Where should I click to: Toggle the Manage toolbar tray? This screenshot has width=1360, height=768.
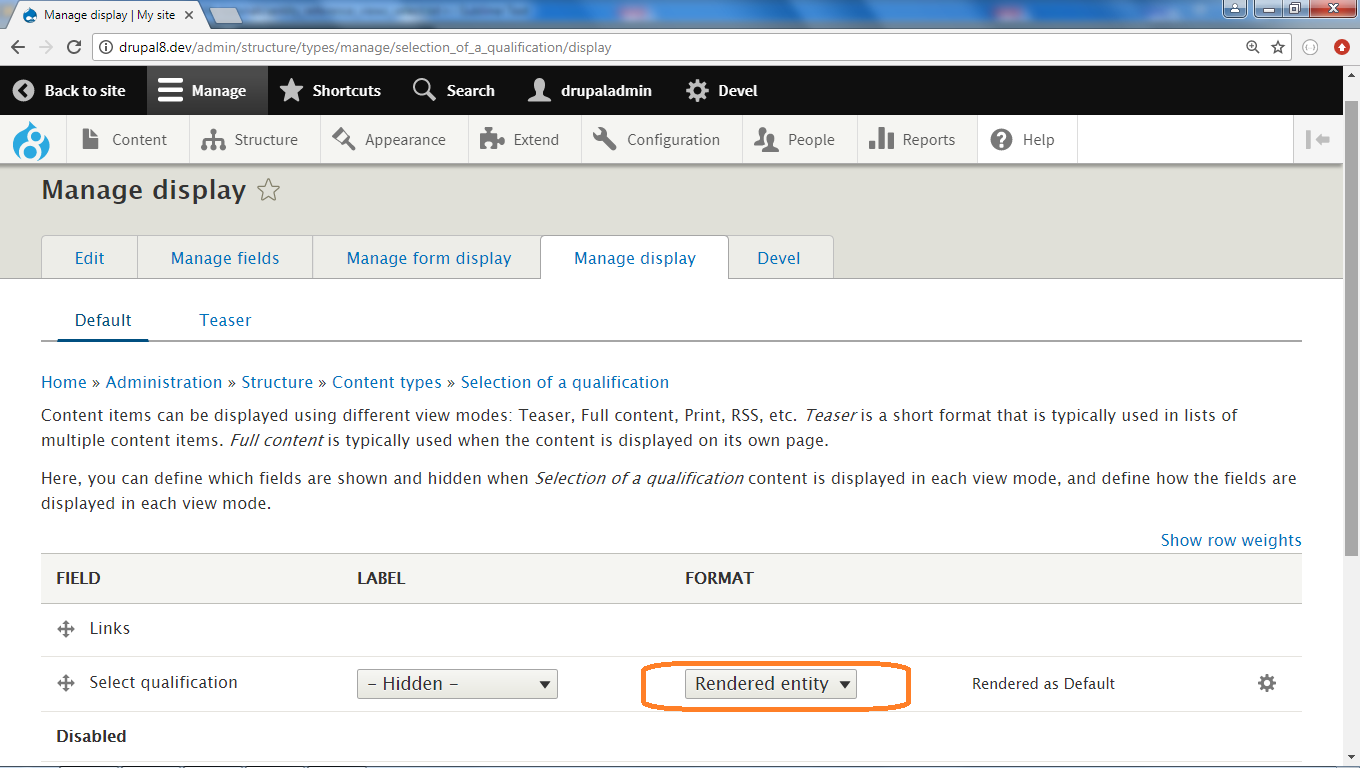point(203,91)
